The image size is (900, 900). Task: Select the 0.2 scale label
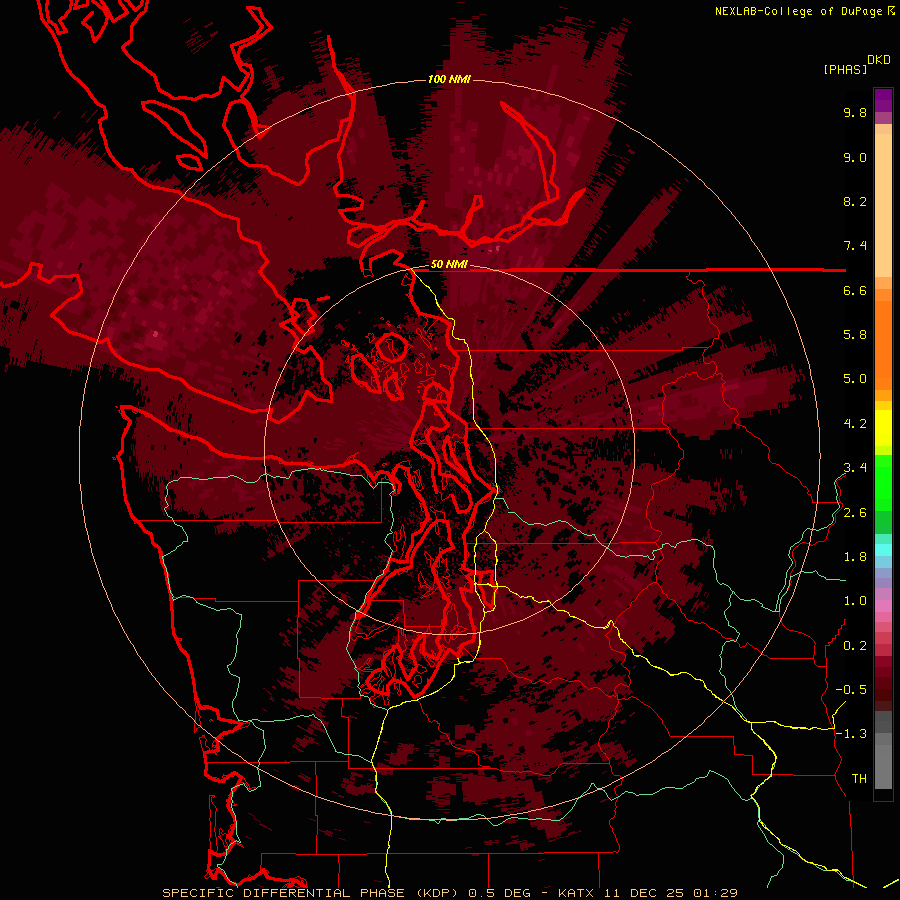tap(855, 646)
